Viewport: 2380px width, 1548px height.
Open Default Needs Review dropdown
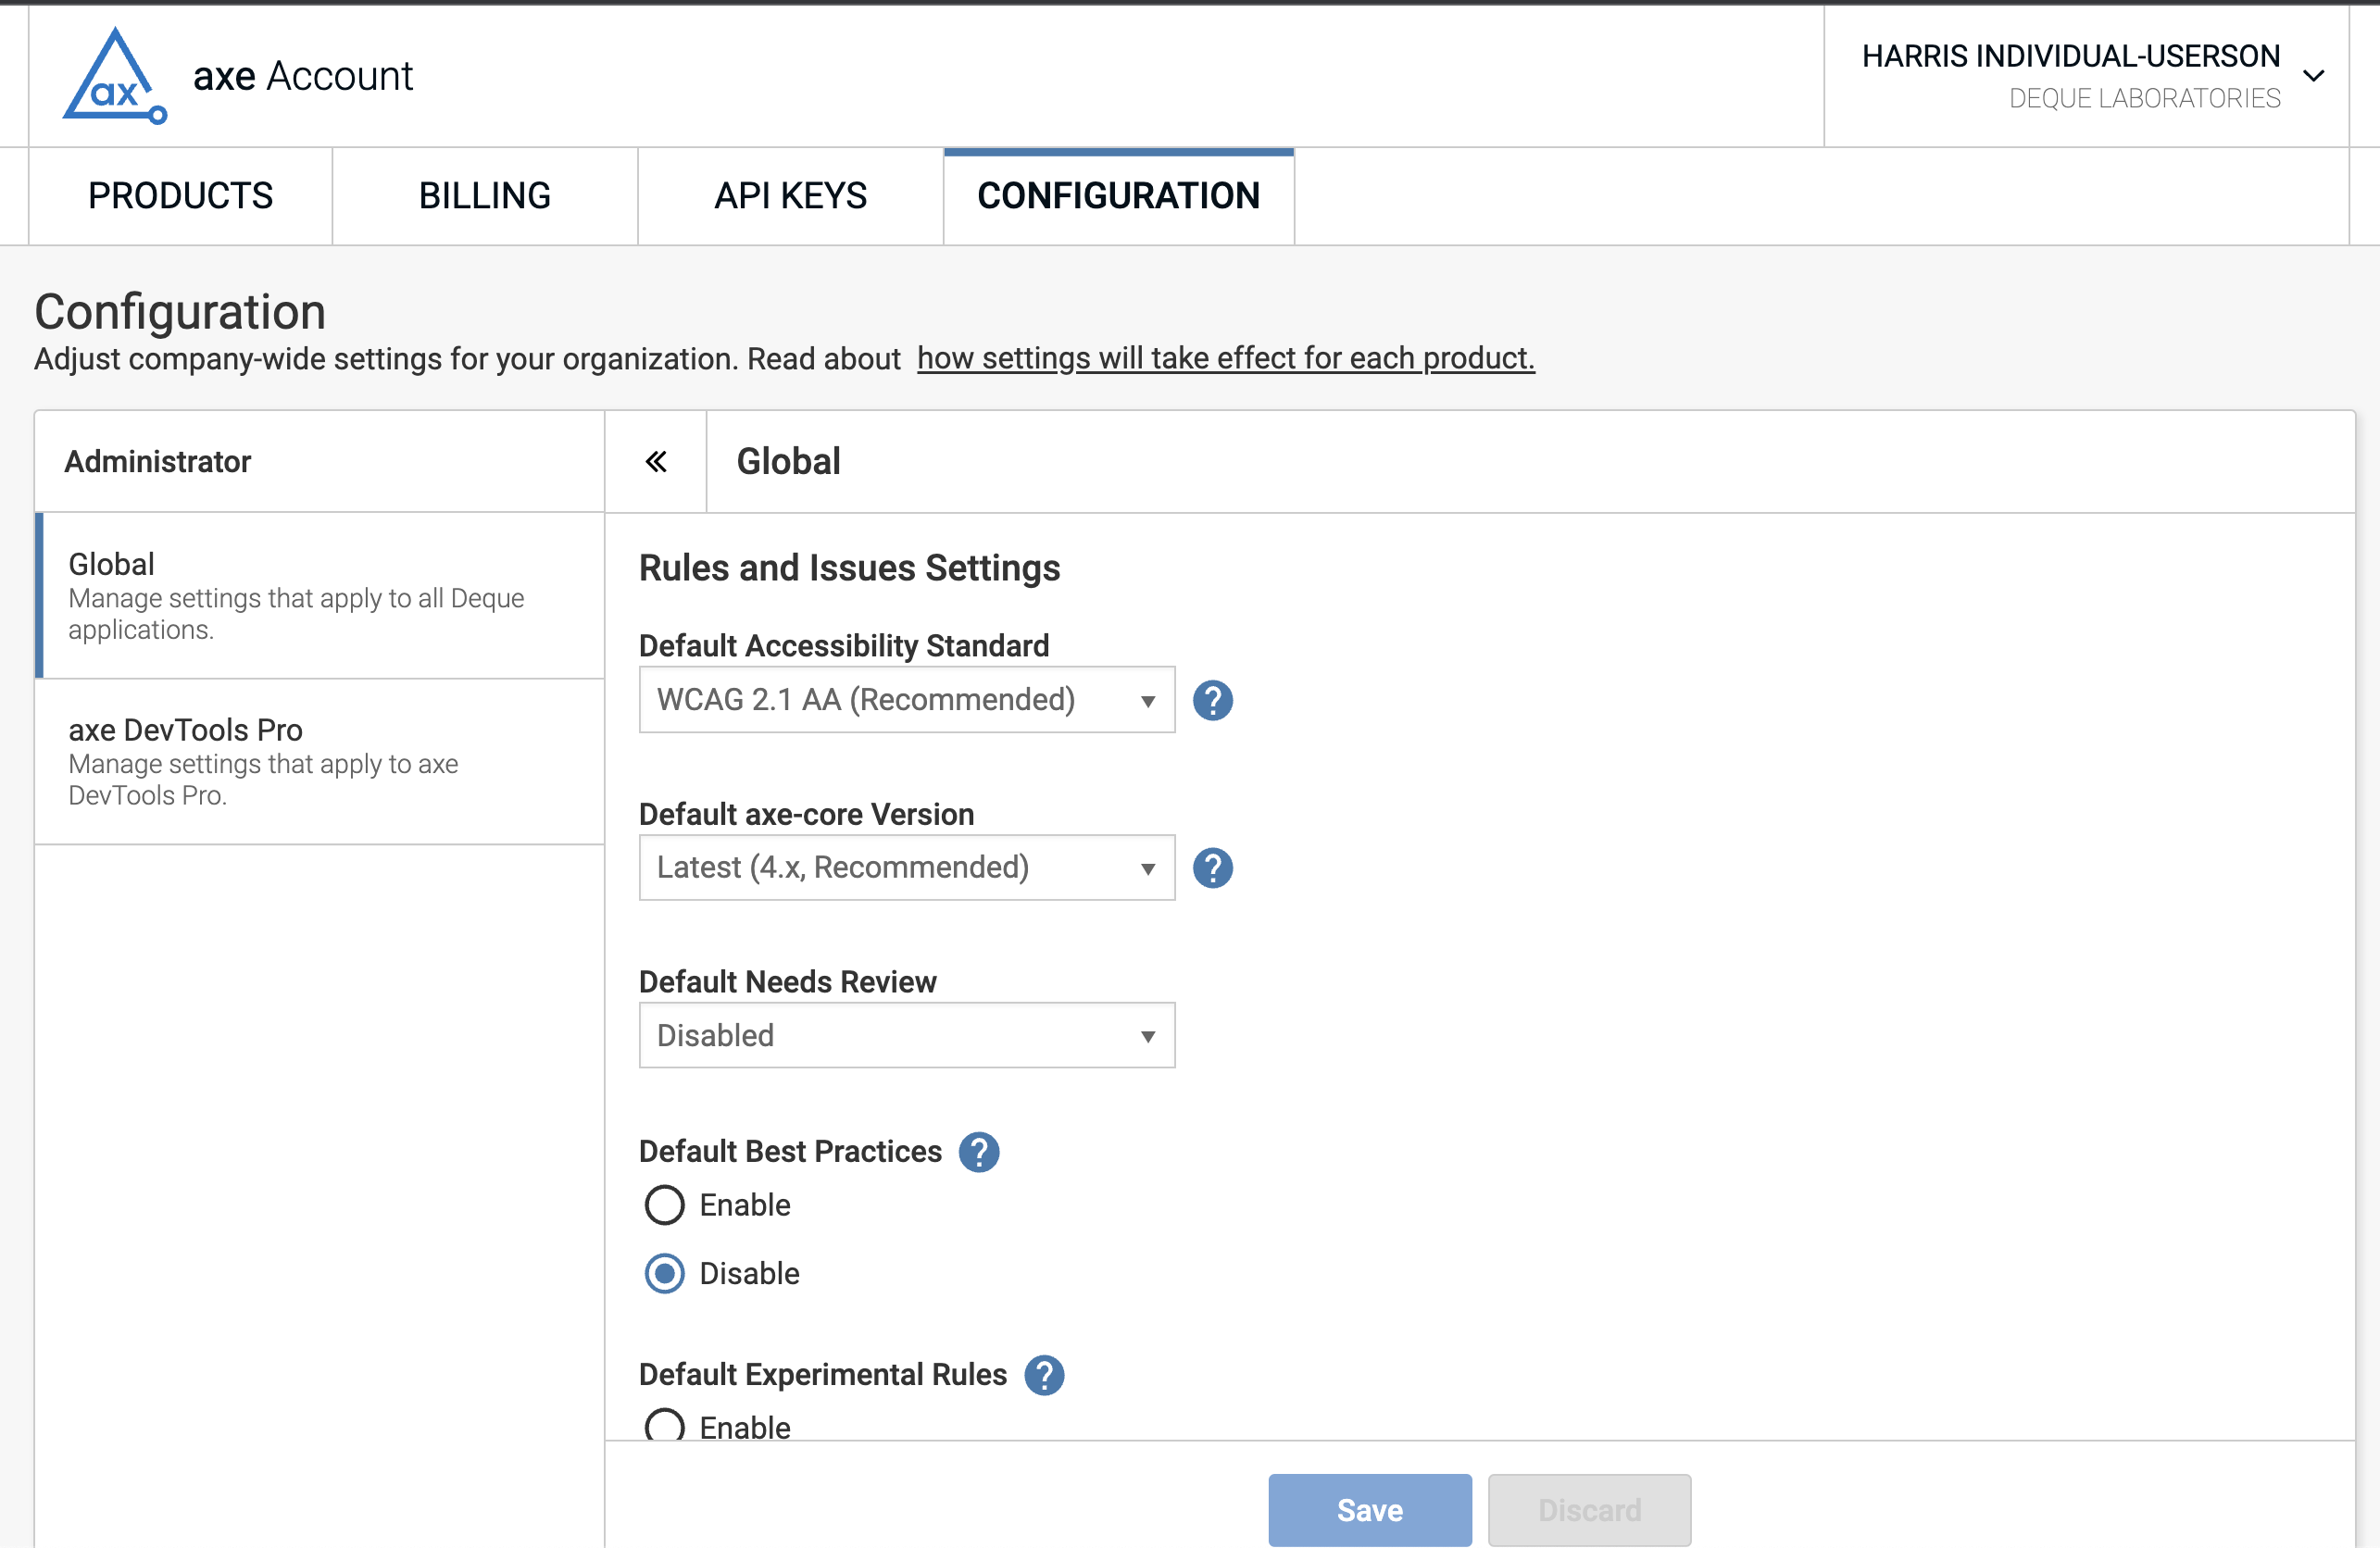[906, 1036]
